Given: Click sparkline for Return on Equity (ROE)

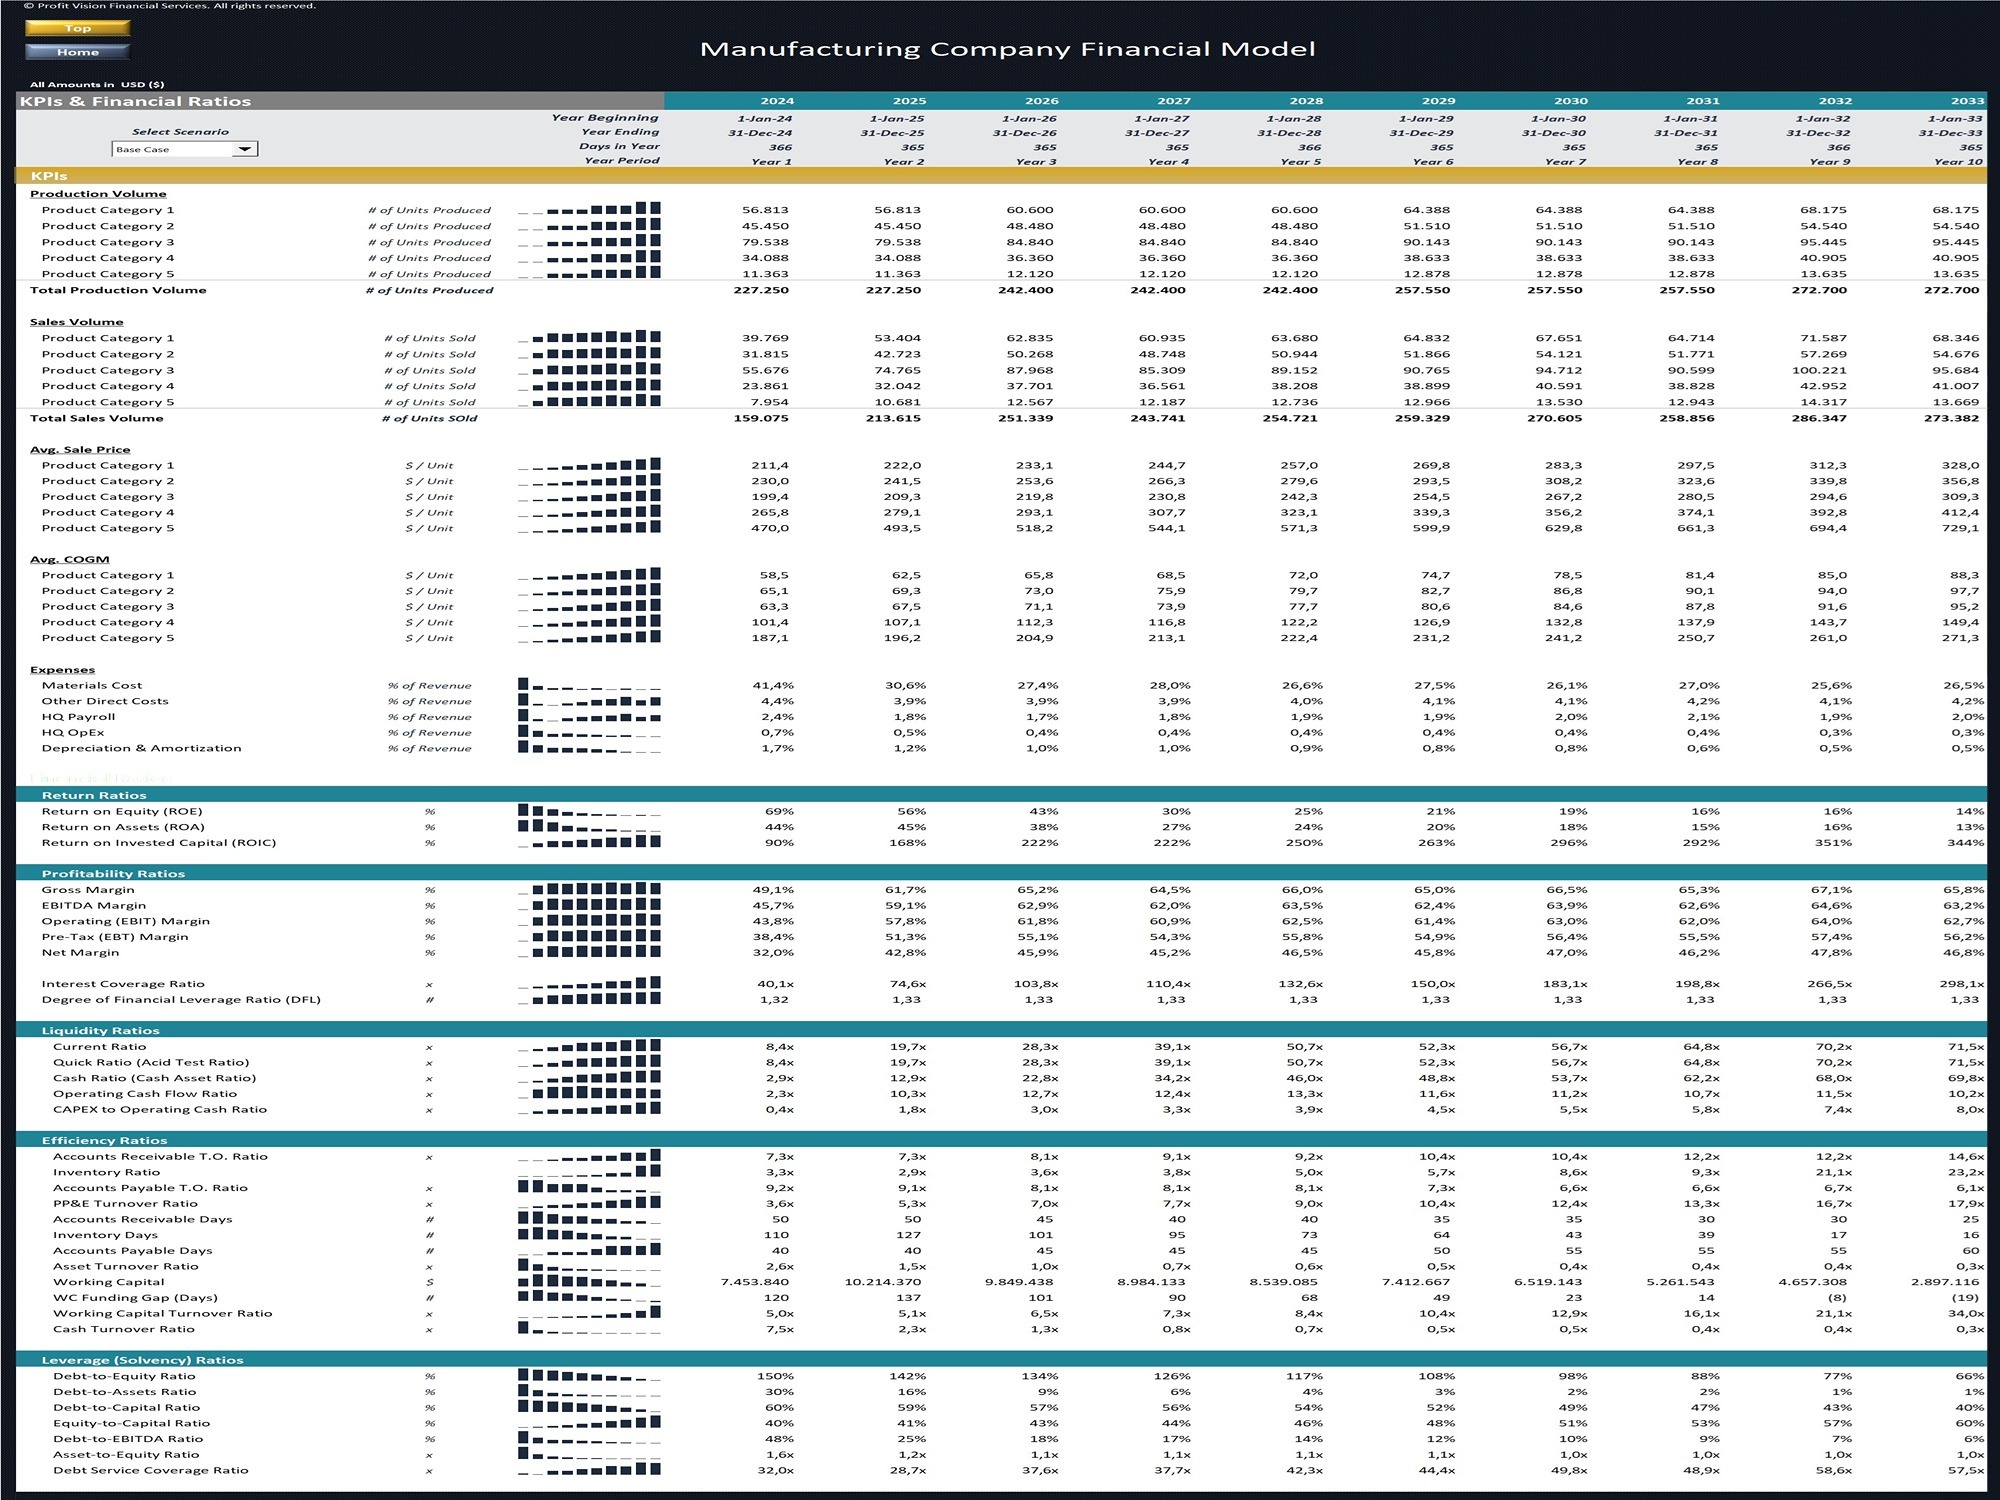Looking at the screenshot, I should (x=590, y=811).
